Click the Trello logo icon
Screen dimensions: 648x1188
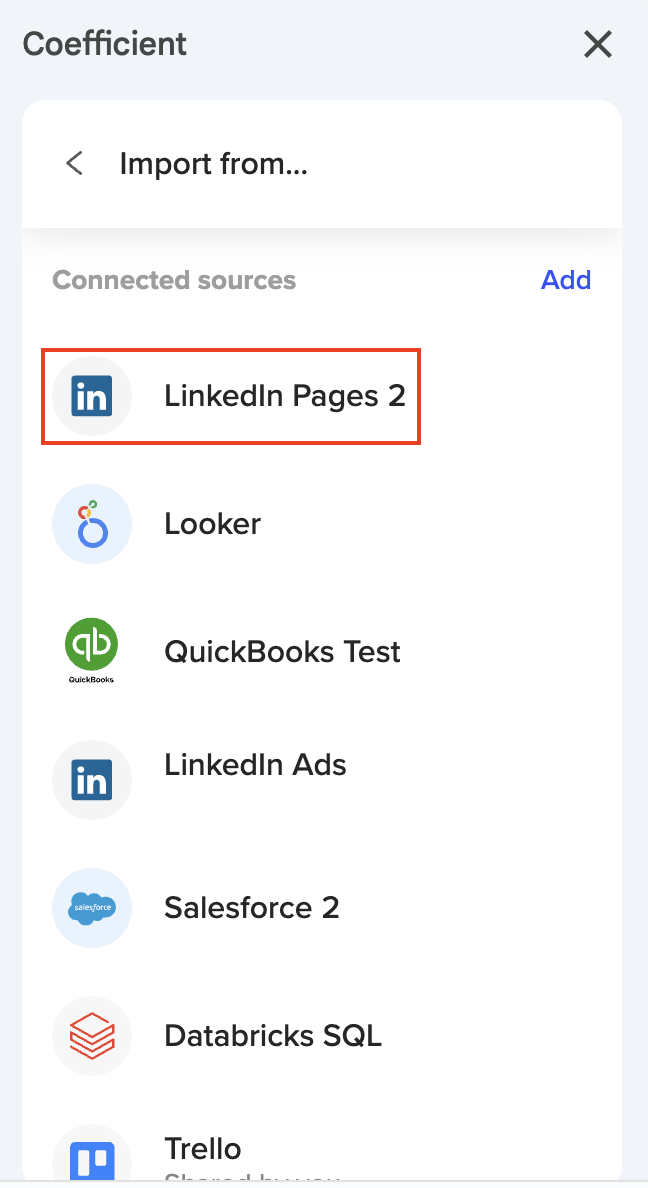92,1160
